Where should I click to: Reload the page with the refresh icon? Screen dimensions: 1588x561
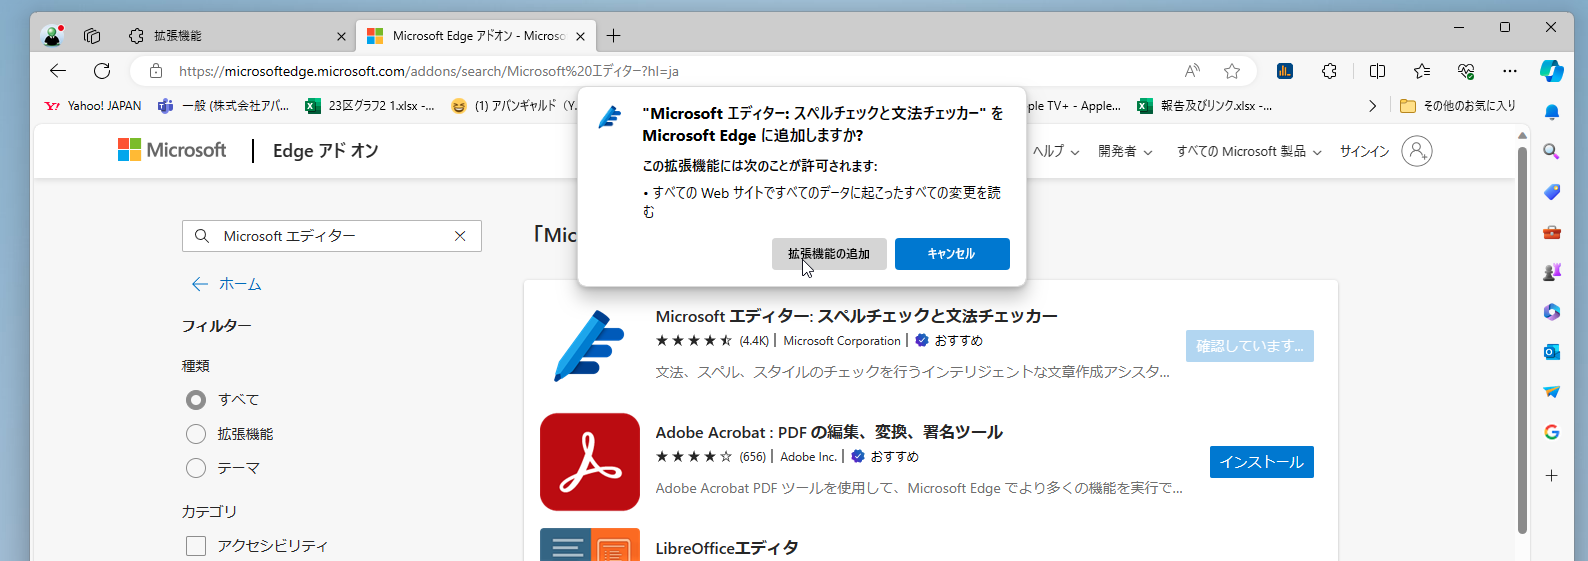(102, 71)
